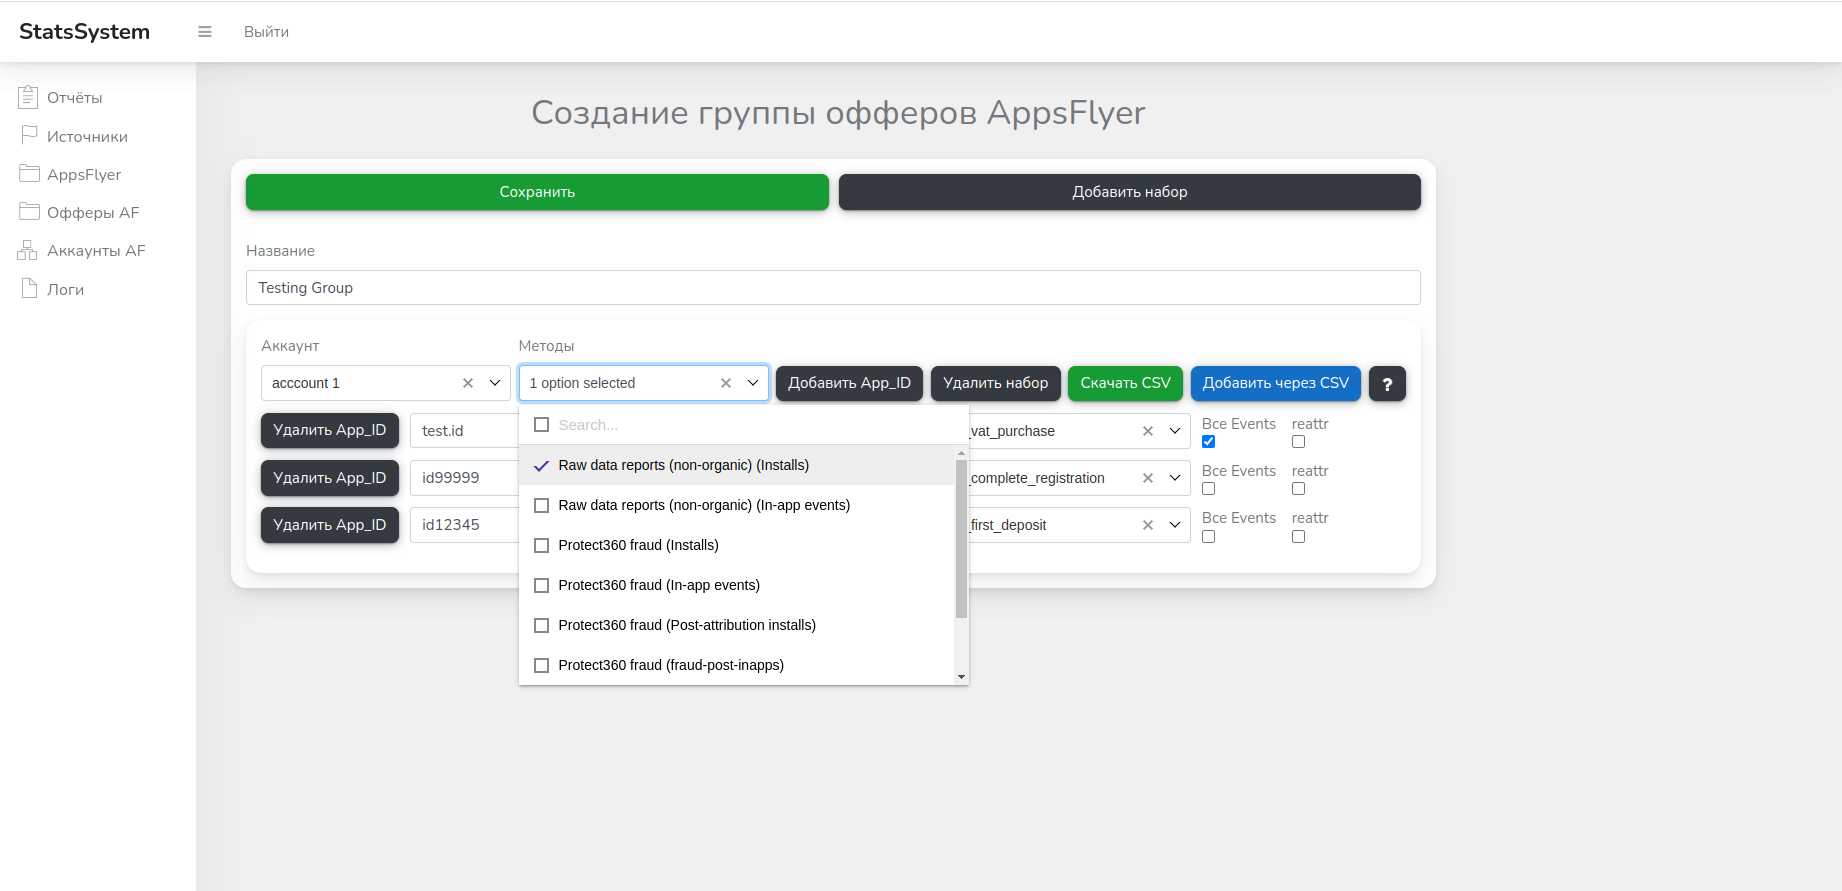Enable Все Events for complete_registration row
Image resolution: width=1842 pixels, height=891 pixels.
tap(1209, 489)
